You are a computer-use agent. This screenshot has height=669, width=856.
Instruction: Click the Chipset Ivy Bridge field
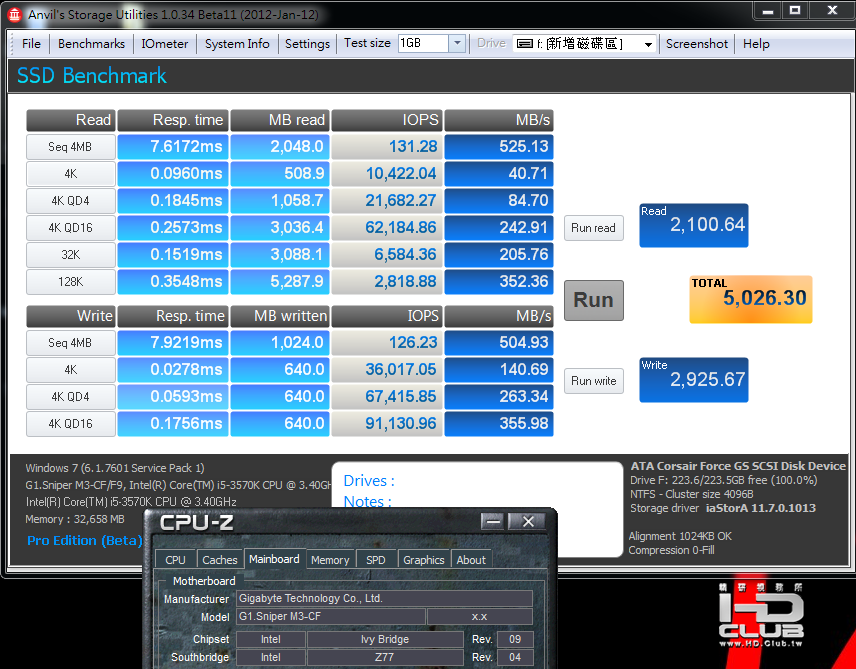(x=385, y=639)
